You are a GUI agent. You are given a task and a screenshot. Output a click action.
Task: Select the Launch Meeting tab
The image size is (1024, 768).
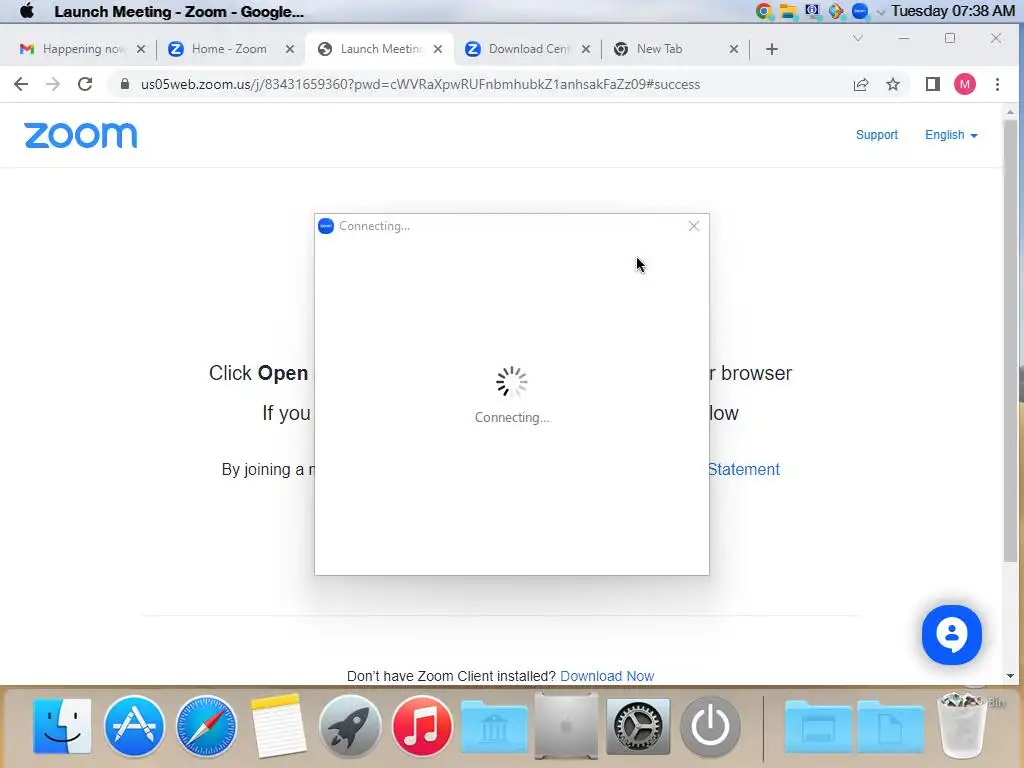click(380, 49)
